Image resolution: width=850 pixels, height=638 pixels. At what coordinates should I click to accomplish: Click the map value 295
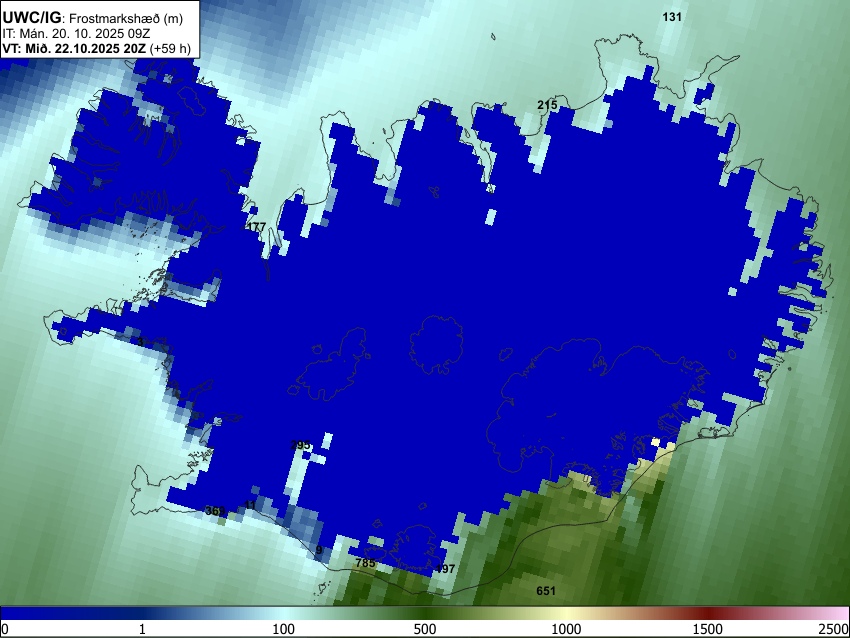tap(300, 445)
